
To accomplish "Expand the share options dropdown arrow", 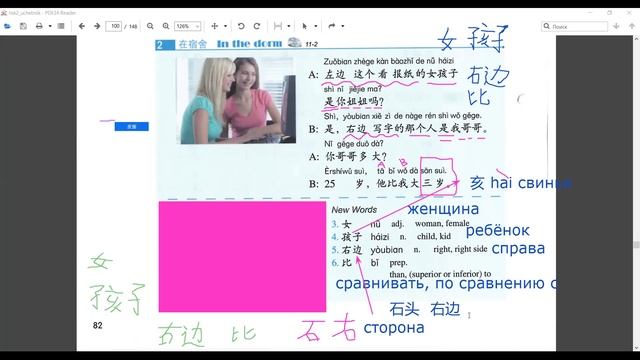I will 342,26.
